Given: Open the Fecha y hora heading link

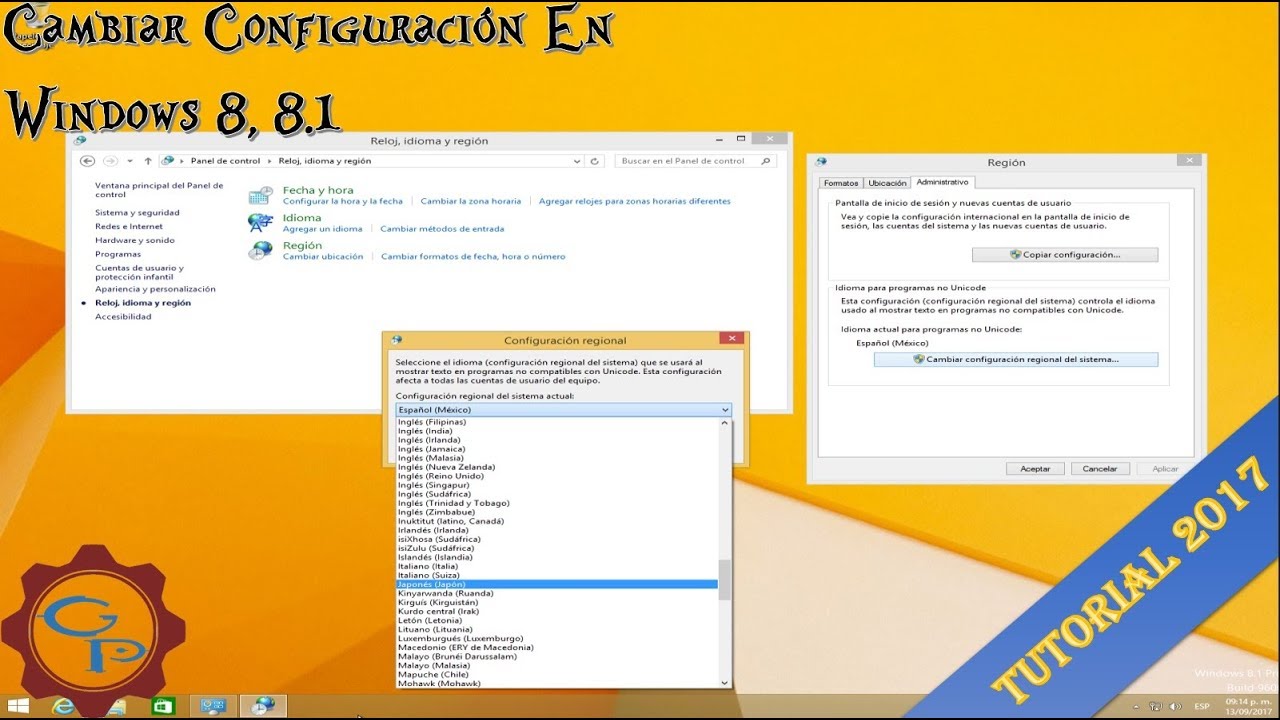Looking at the screenshot, I should click(x=318, y=190).
